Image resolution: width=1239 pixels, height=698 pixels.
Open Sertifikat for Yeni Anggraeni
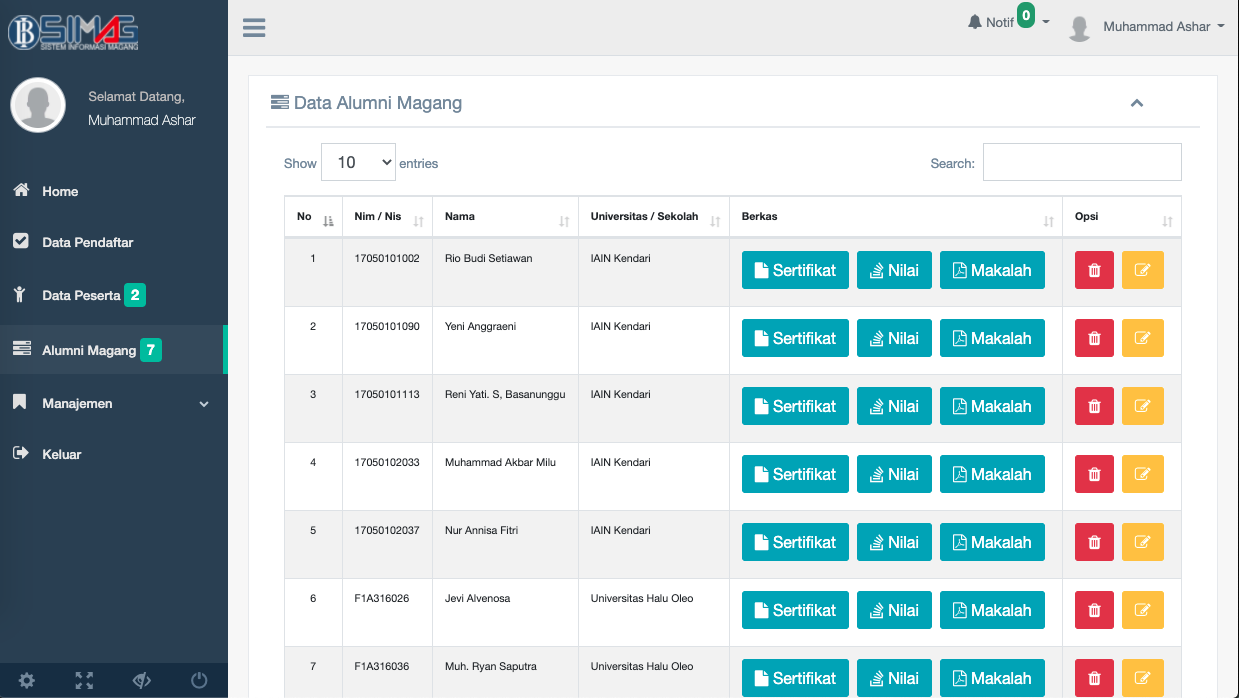(x=795, y=338)
